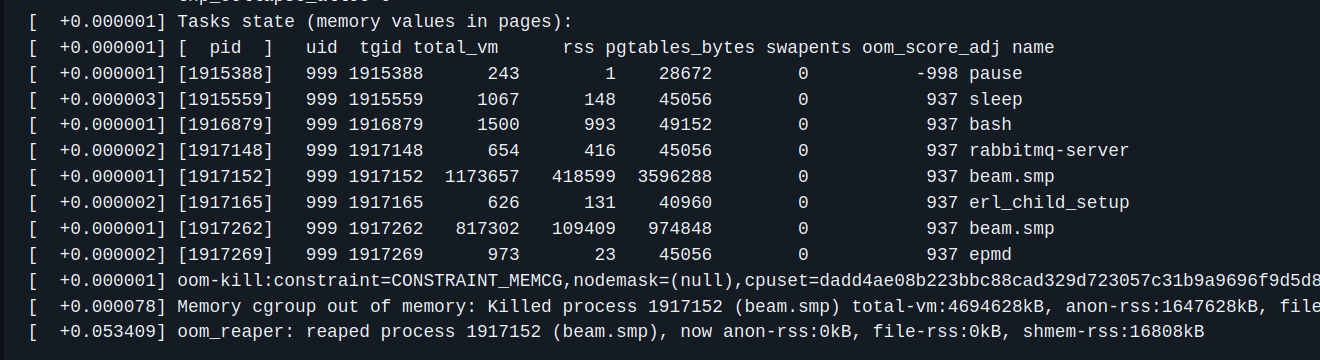1320x360 pixels.
Task: Click the rss value '109409'
Action: click(x=584, y=229)
